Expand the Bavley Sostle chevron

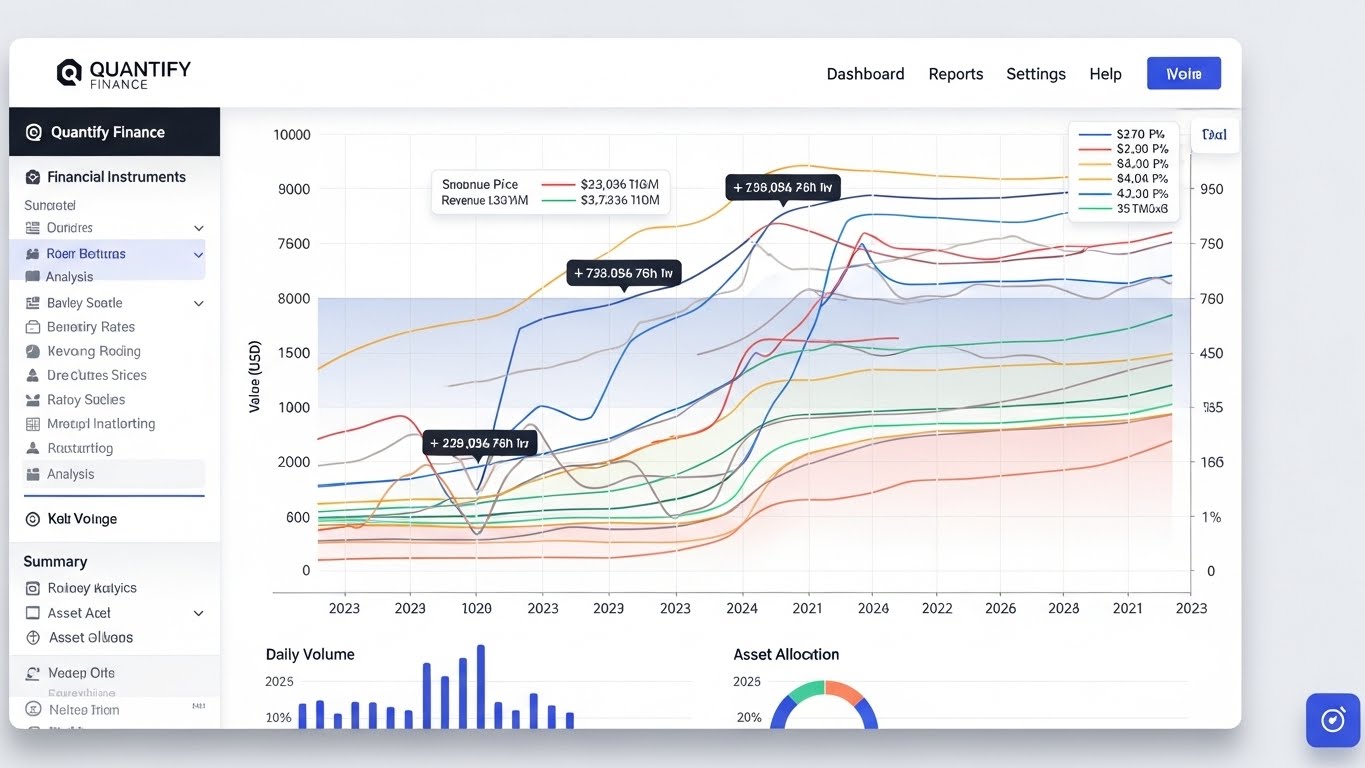coord(198,304)
